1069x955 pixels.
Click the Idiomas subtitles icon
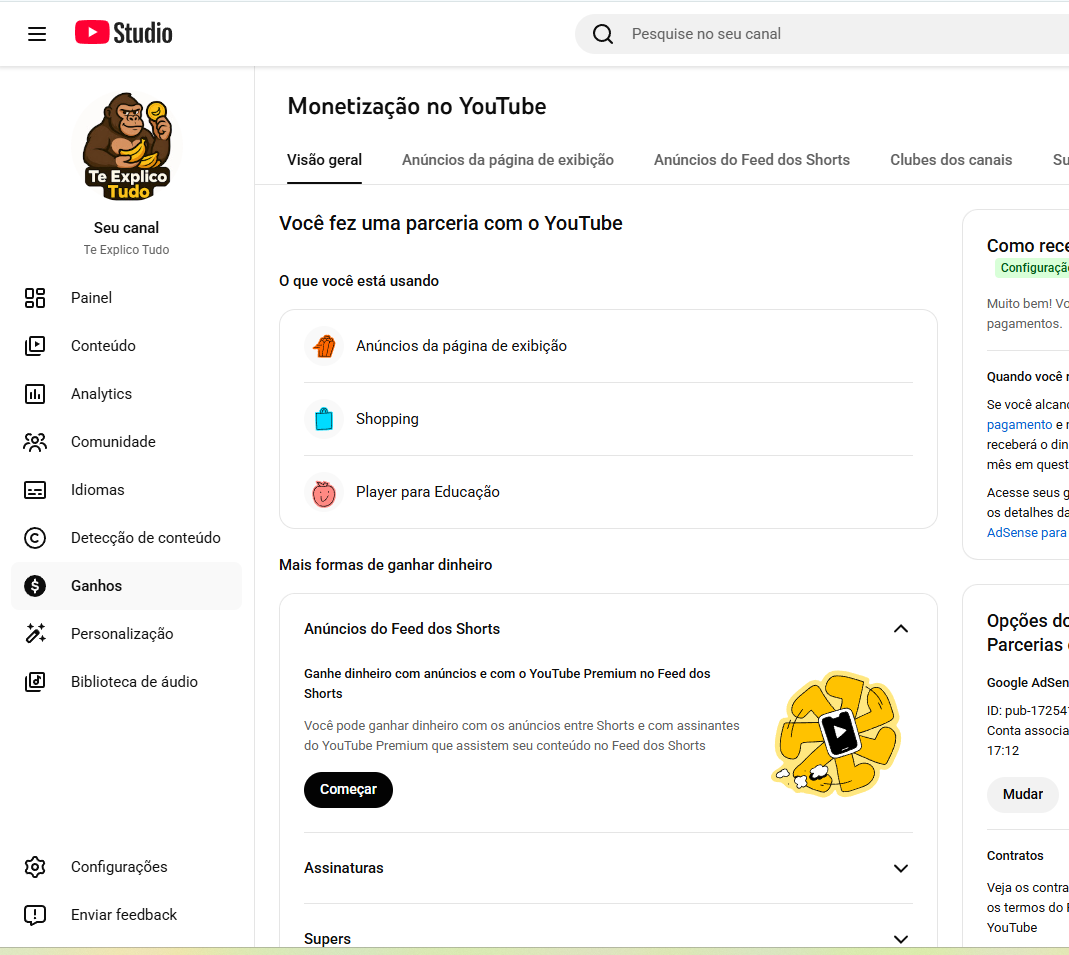click(x=35, y=490)
